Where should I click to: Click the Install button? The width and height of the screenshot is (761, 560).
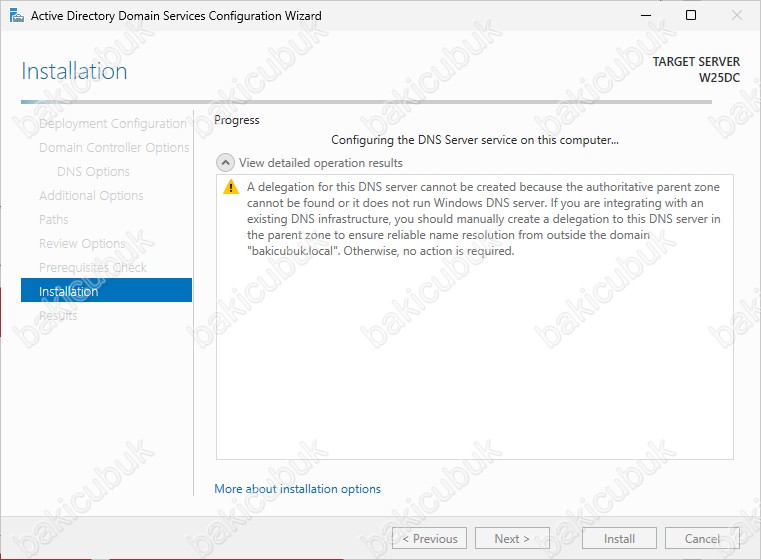point(619,538)
